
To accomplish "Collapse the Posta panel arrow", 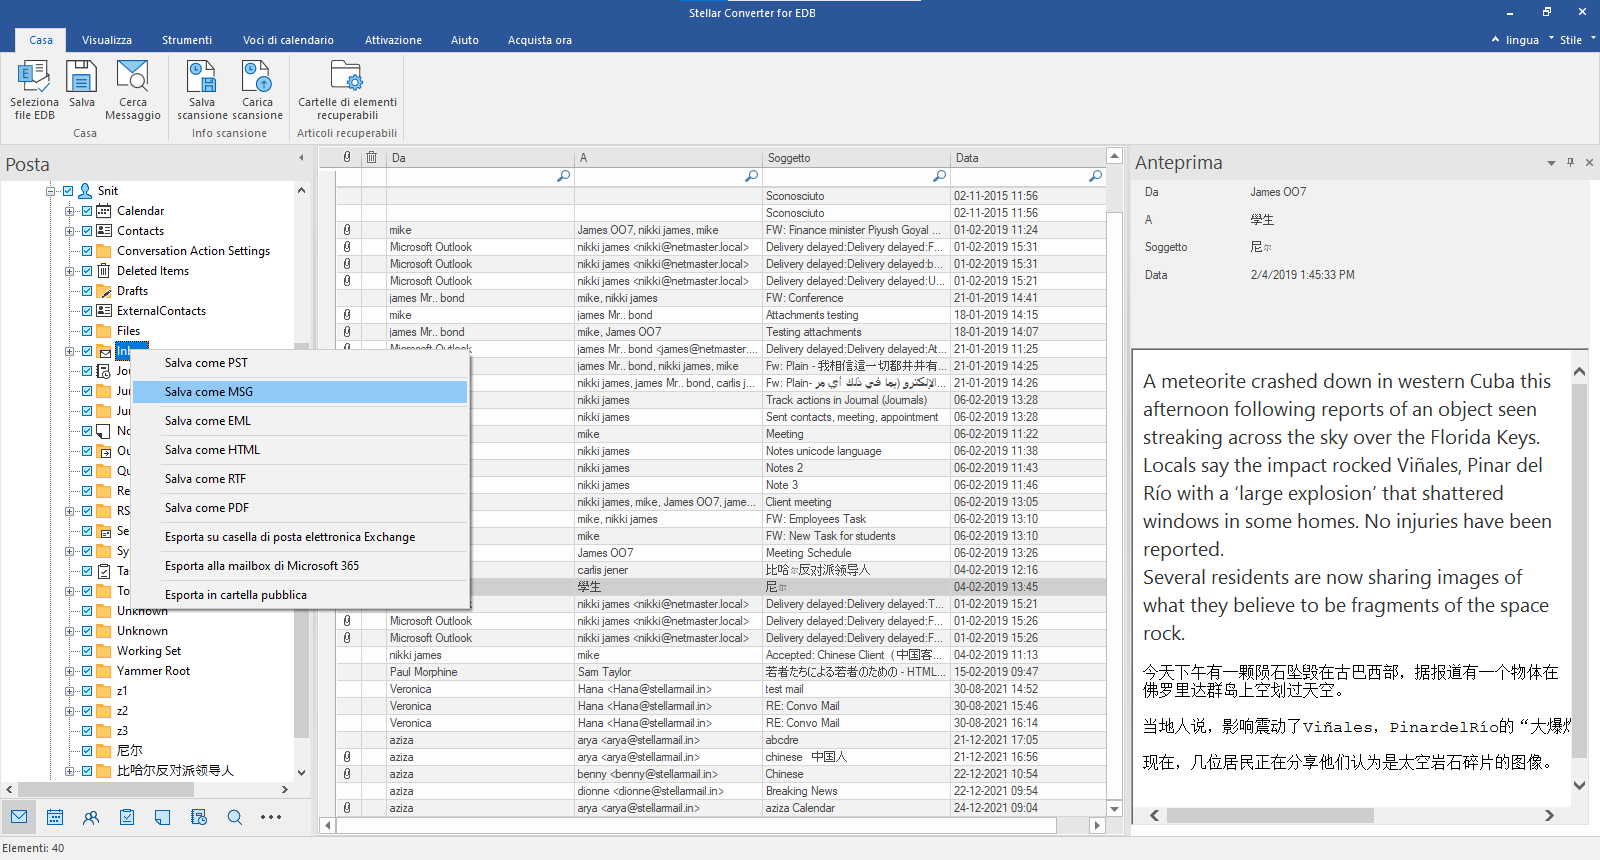I will (x=301, y=158).
